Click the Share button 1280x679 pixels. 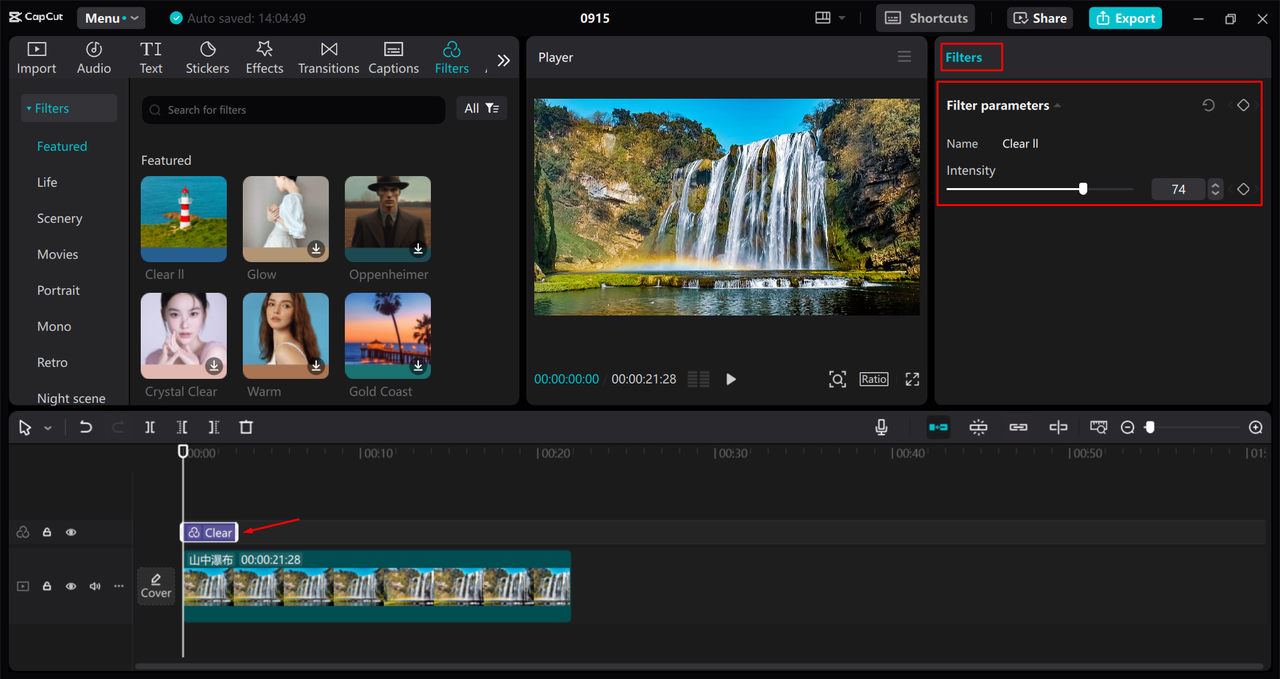(x=1041, y=18)
